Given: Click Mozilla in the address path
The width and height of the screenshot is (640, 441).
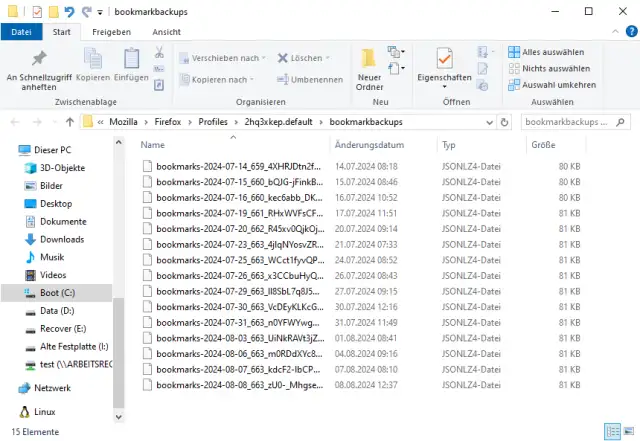Looking at the screenshot, I should click(x=123, y=122).
